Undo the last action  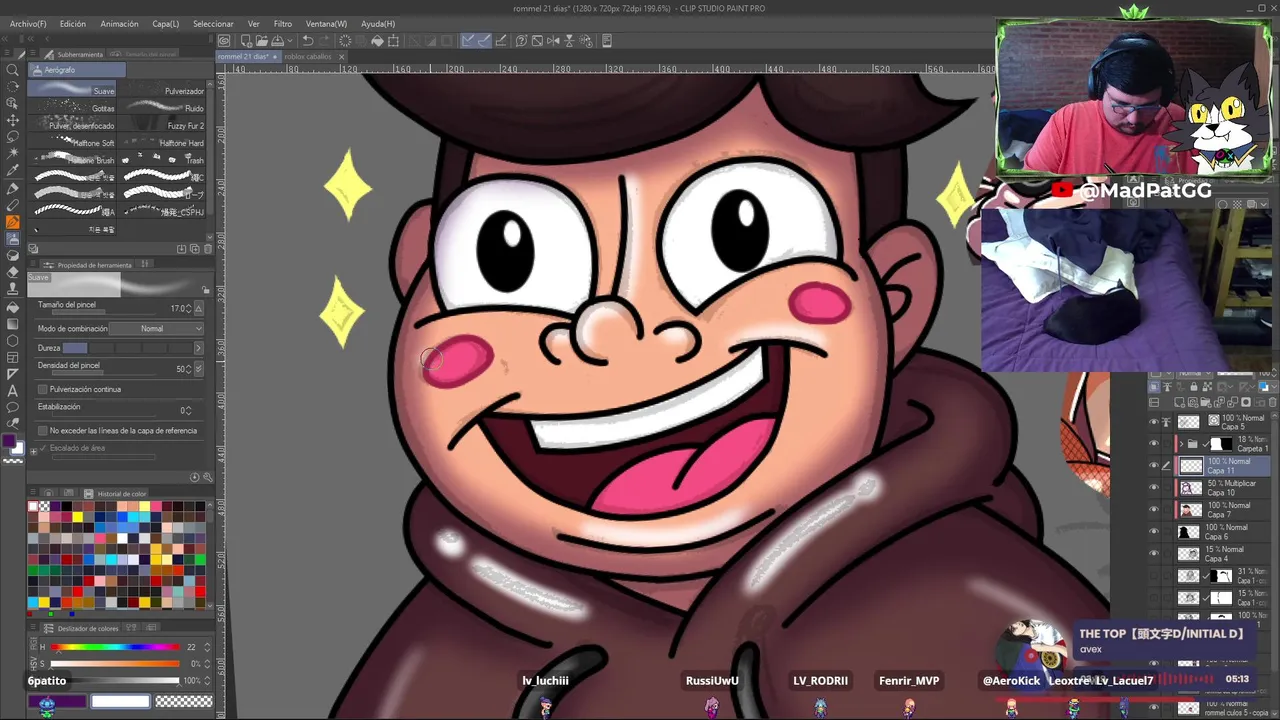tap(308, 41)
